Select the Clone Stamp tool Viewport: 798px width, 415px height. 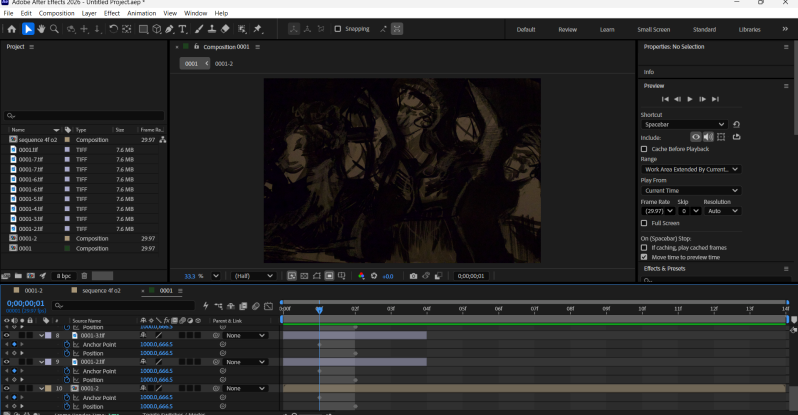coord(212,29)
